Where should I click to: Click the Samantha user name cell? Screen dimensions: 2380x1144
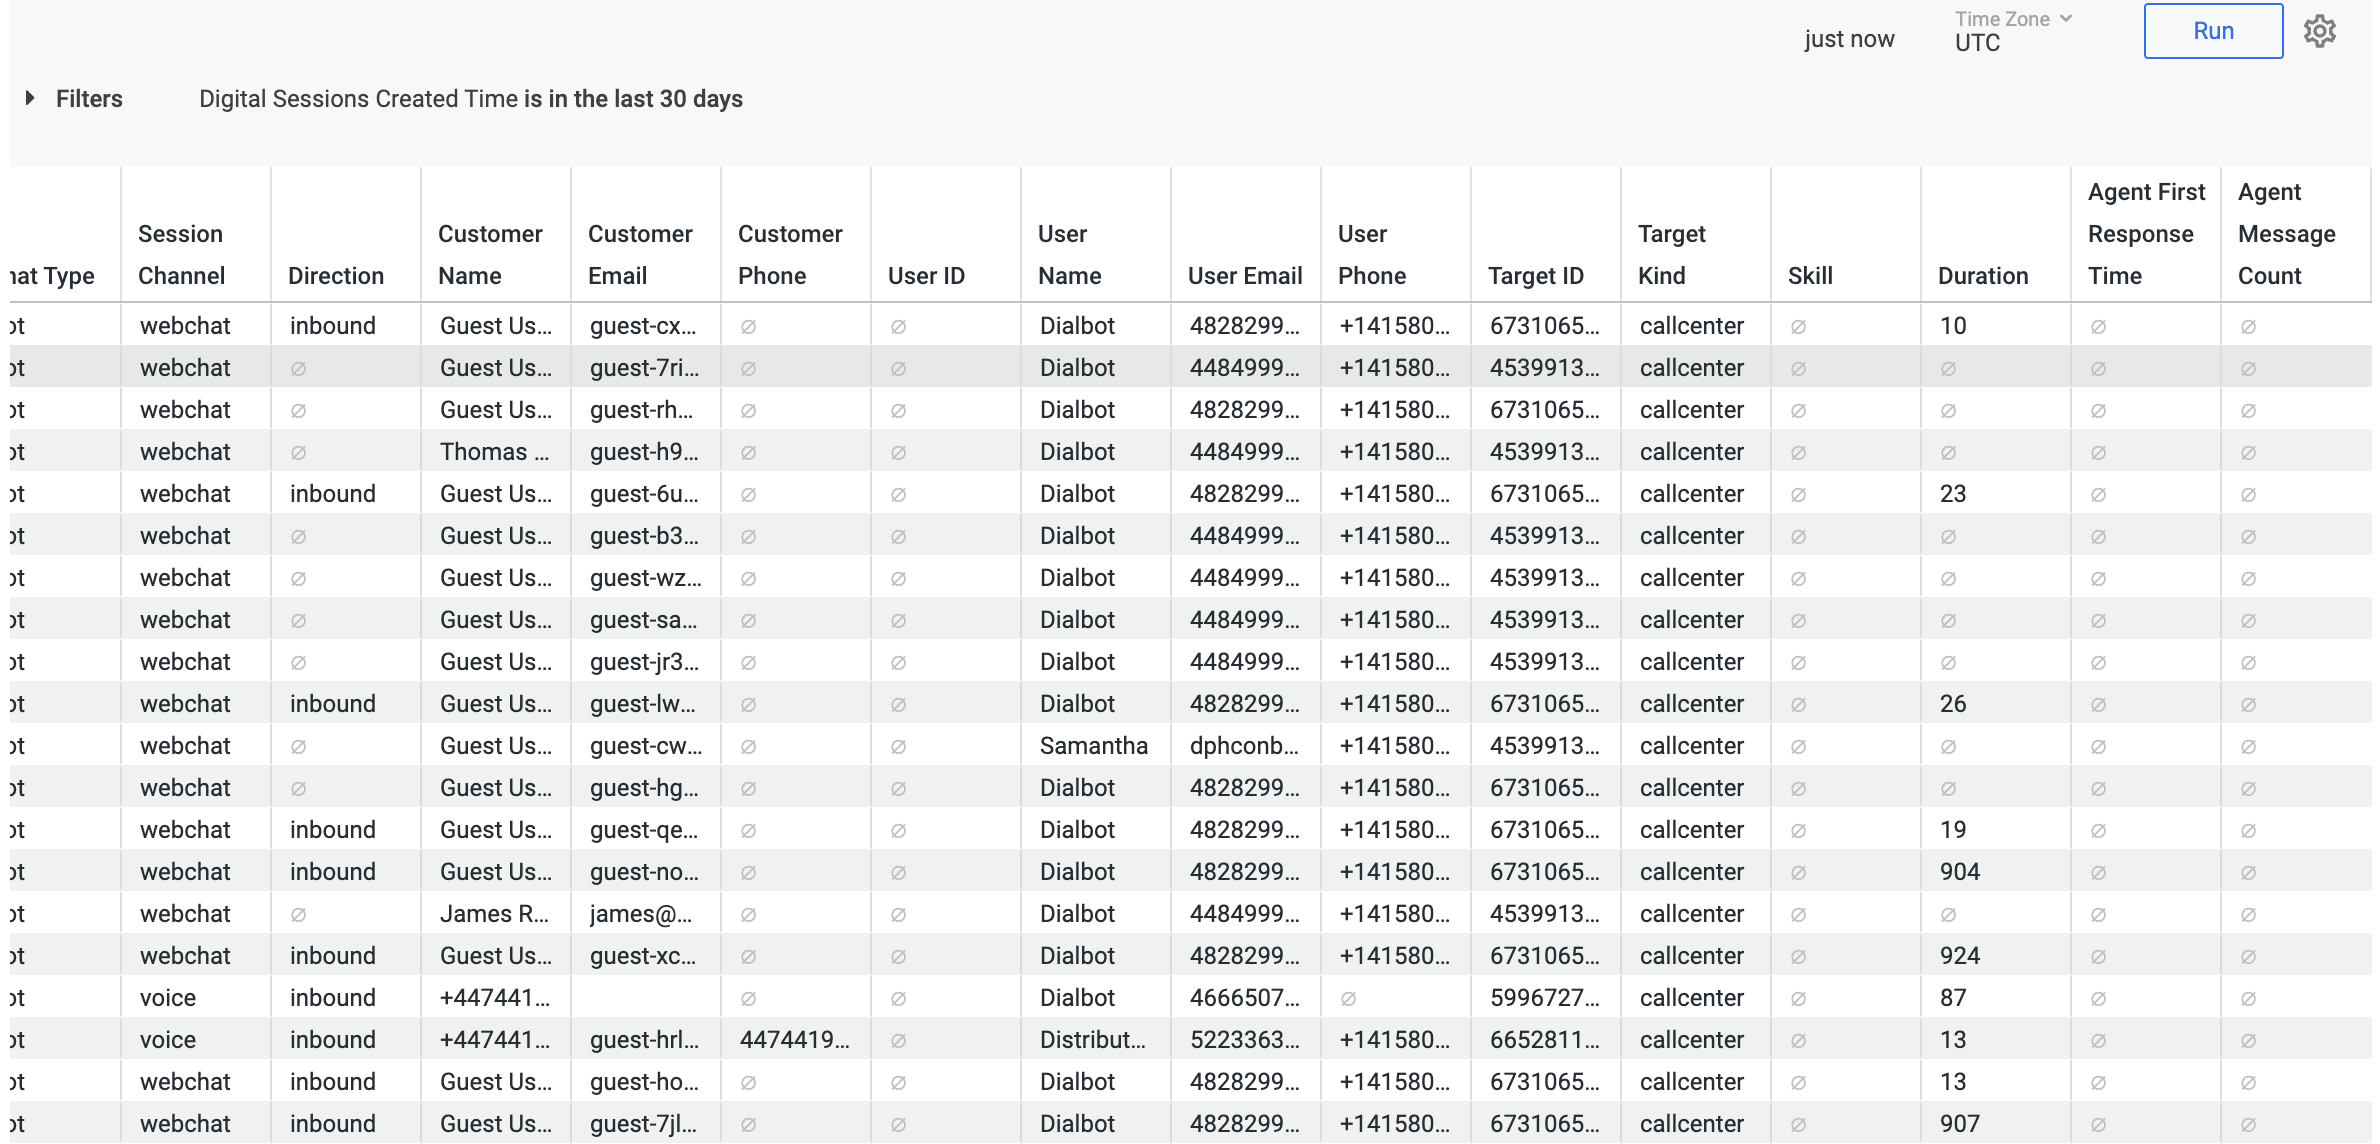[x=1093, y=746]
